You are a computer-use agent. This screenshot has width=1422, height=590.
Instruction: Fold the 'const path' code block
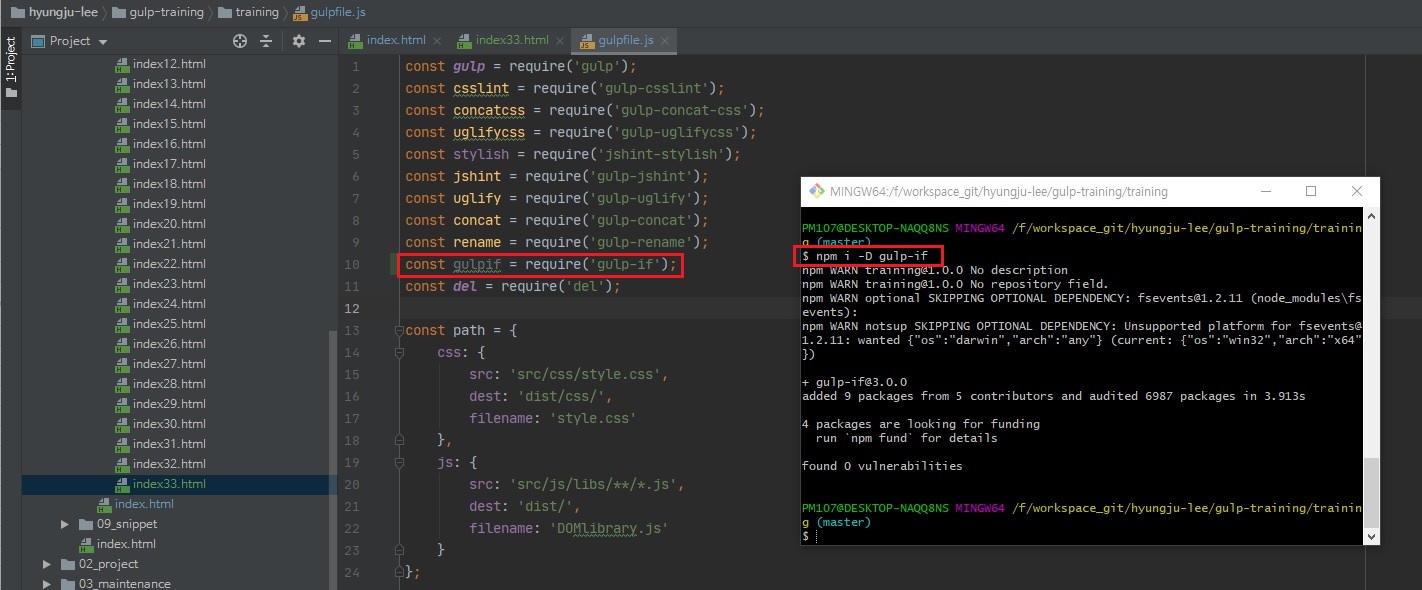[x=398, y=331]
